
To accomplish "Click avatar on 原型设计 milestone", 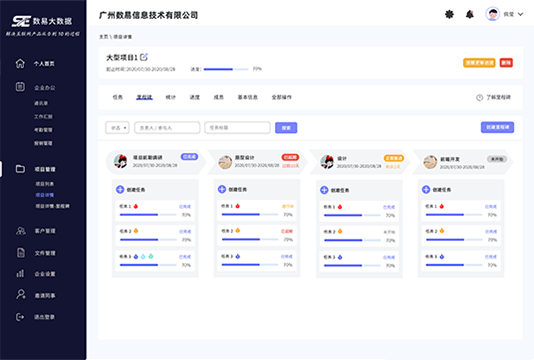I will pos(225,162).
